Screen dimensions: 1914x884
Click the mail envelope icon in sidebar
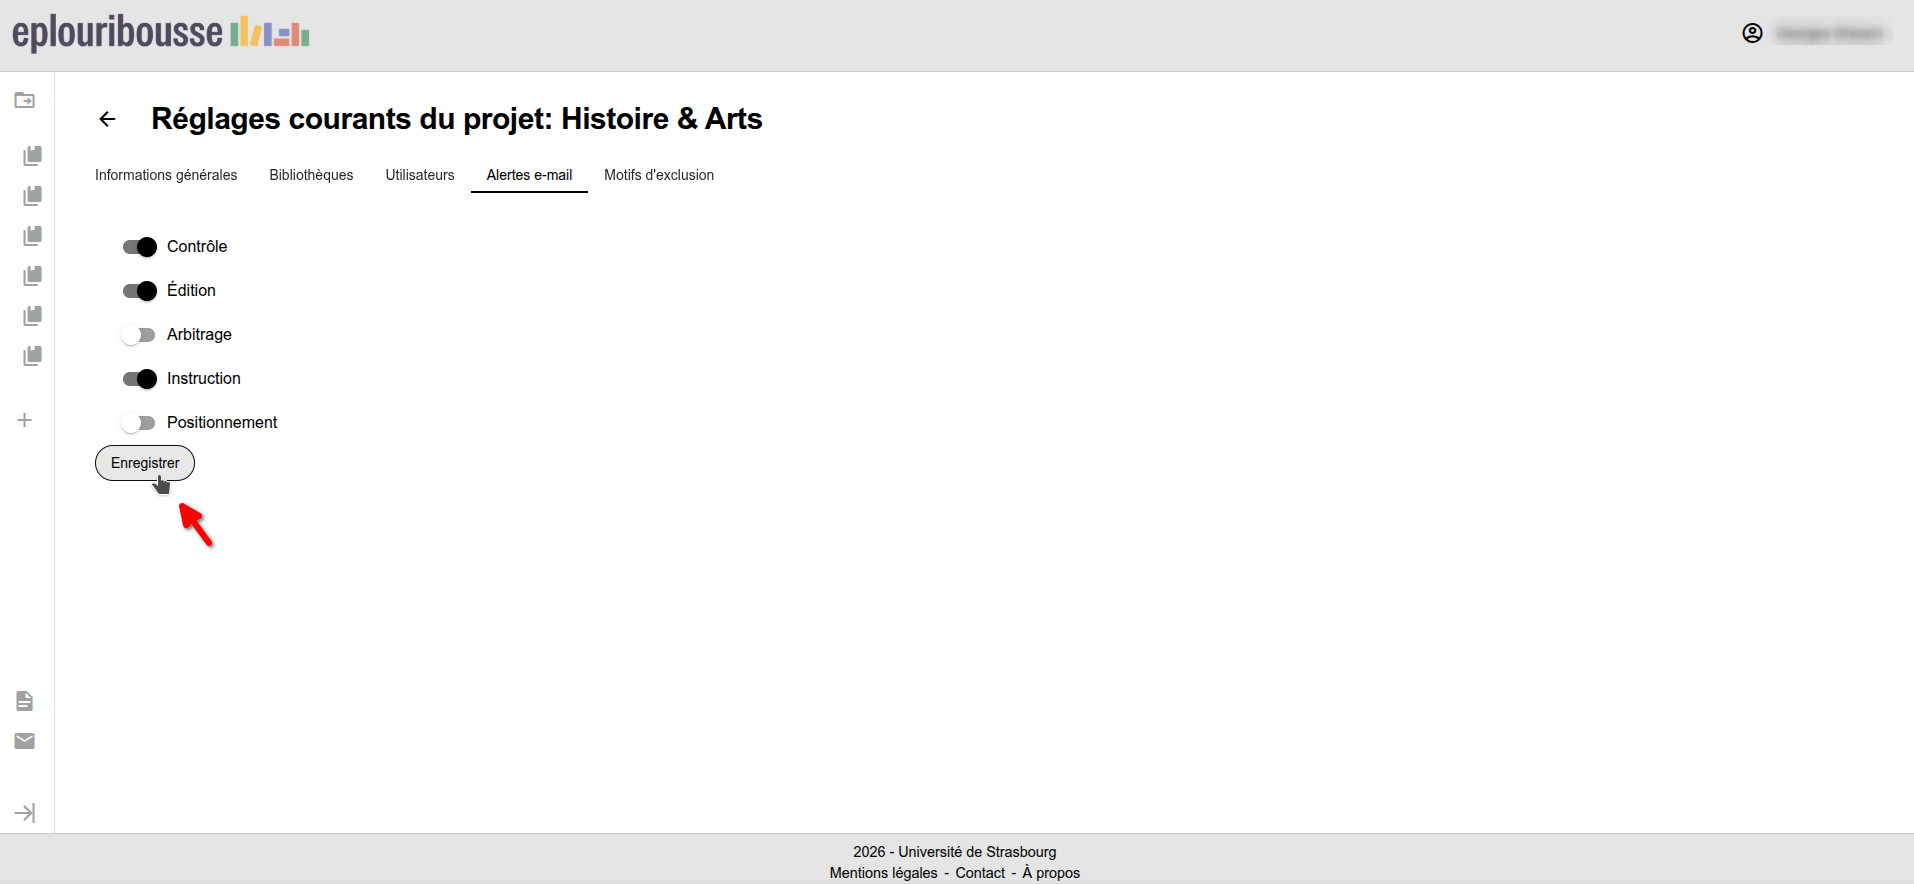coord(25,741)
